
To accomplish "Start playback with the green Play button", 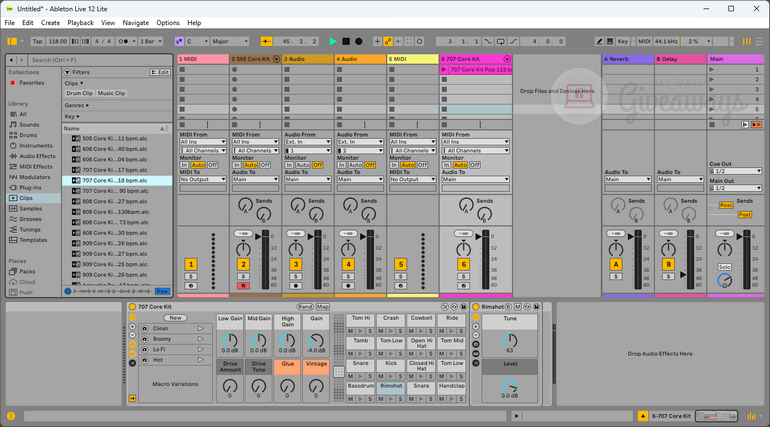I will click(333, 41).
